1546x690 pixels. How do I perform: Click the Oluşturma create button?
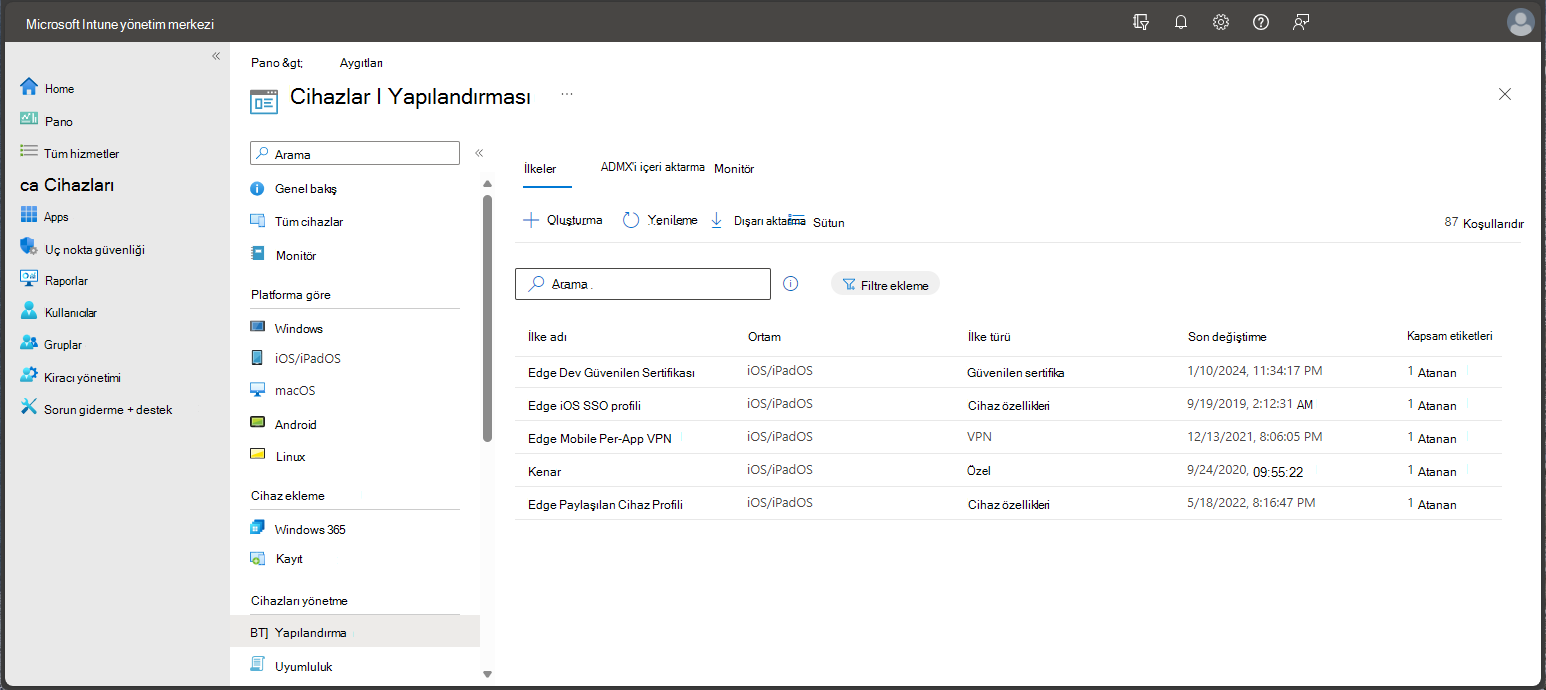click(563, 221)
